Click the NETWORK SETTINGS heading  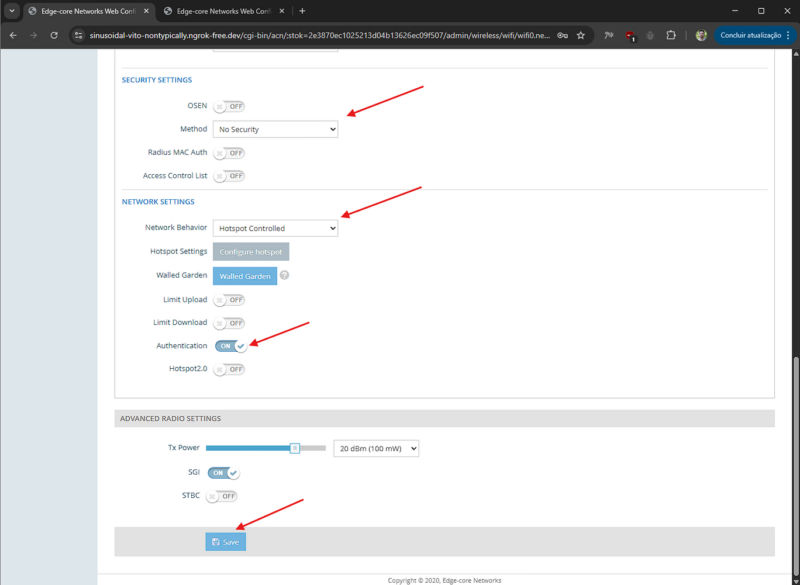pyautogui.click(x=158, y=201)
